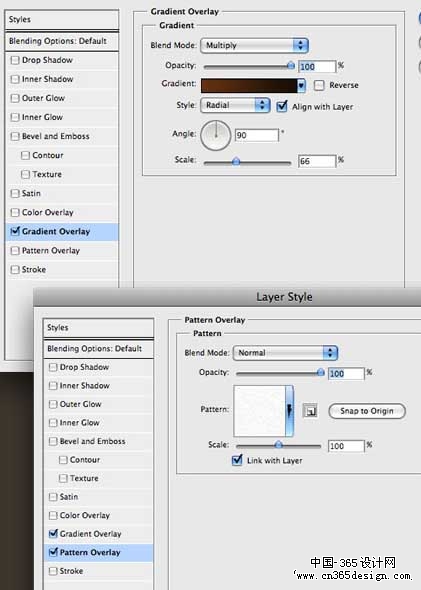Viewport: 421px width, 590px height.
Task: Enable the Reverse gradient checkbox
Action: click(319, 85)
